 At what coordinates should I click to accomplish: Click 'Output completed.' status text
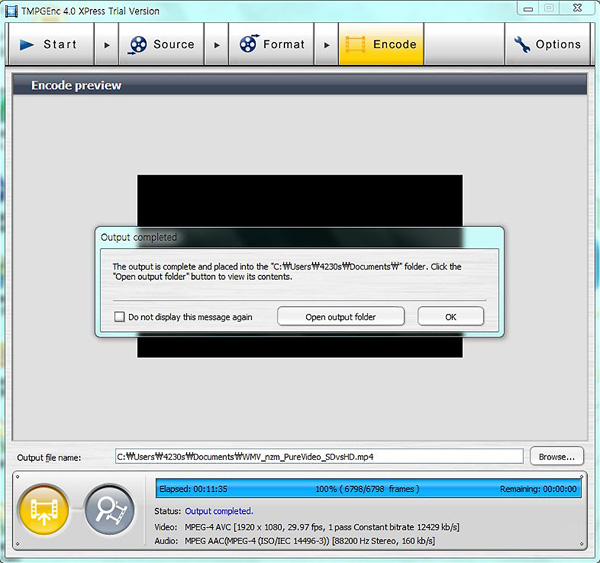219,511
